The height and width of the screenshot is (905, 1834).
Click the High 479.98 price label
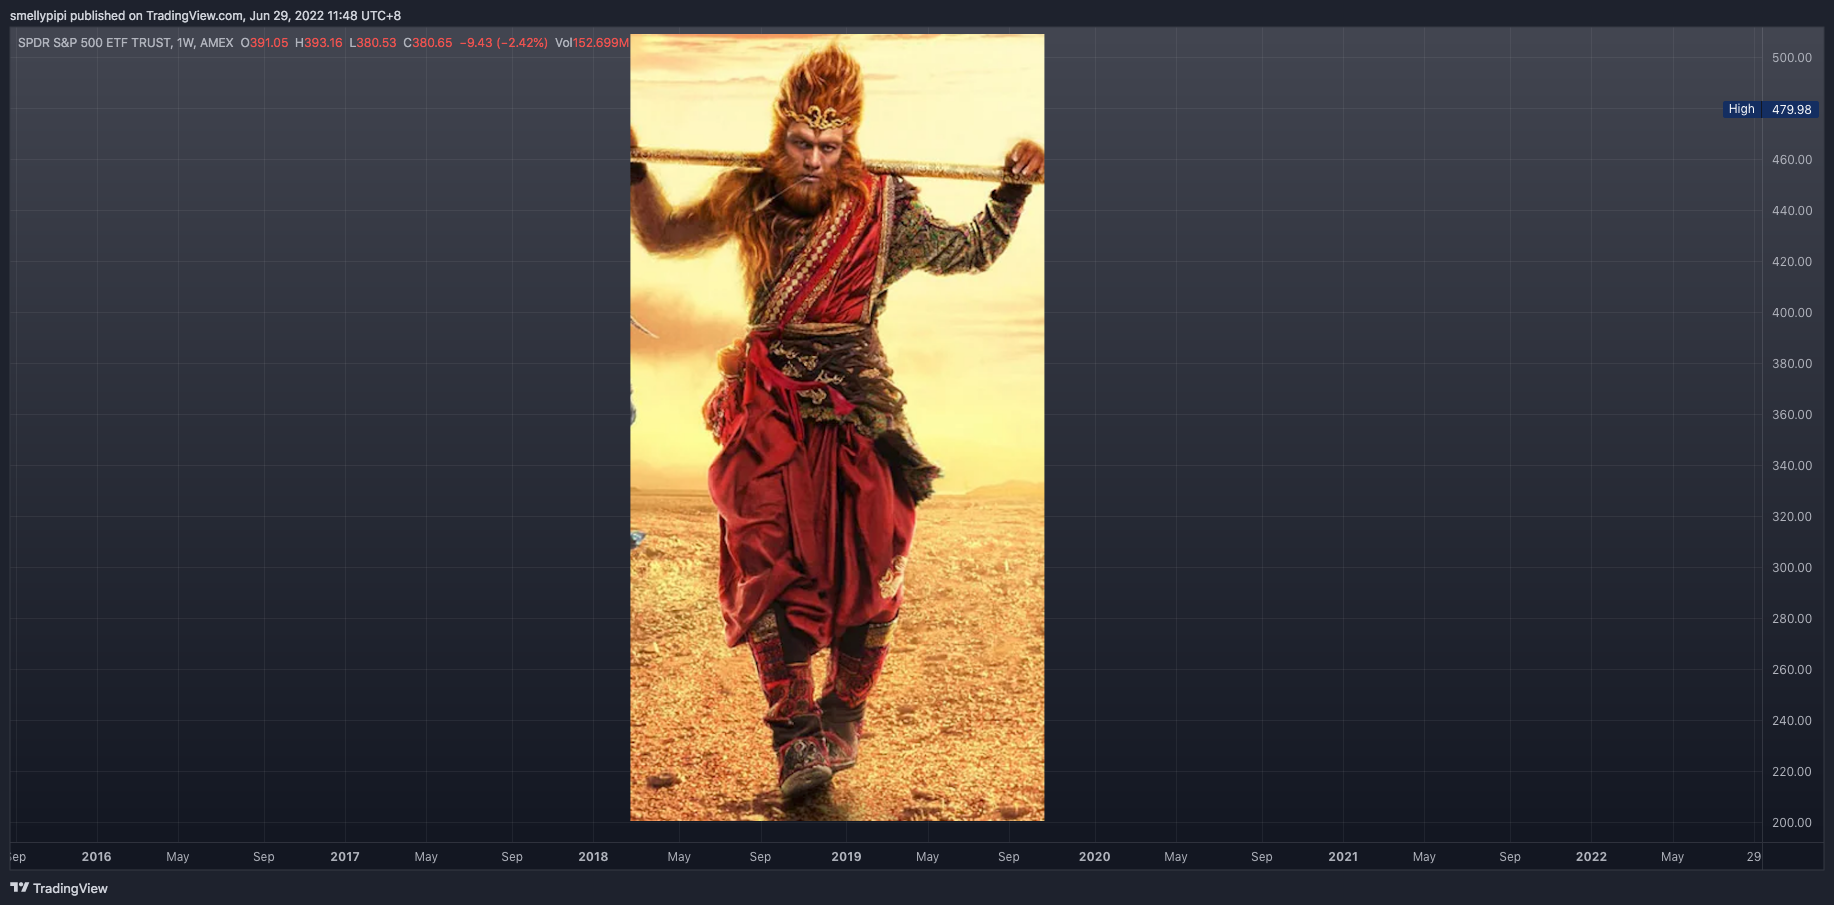click(1770, 109)
